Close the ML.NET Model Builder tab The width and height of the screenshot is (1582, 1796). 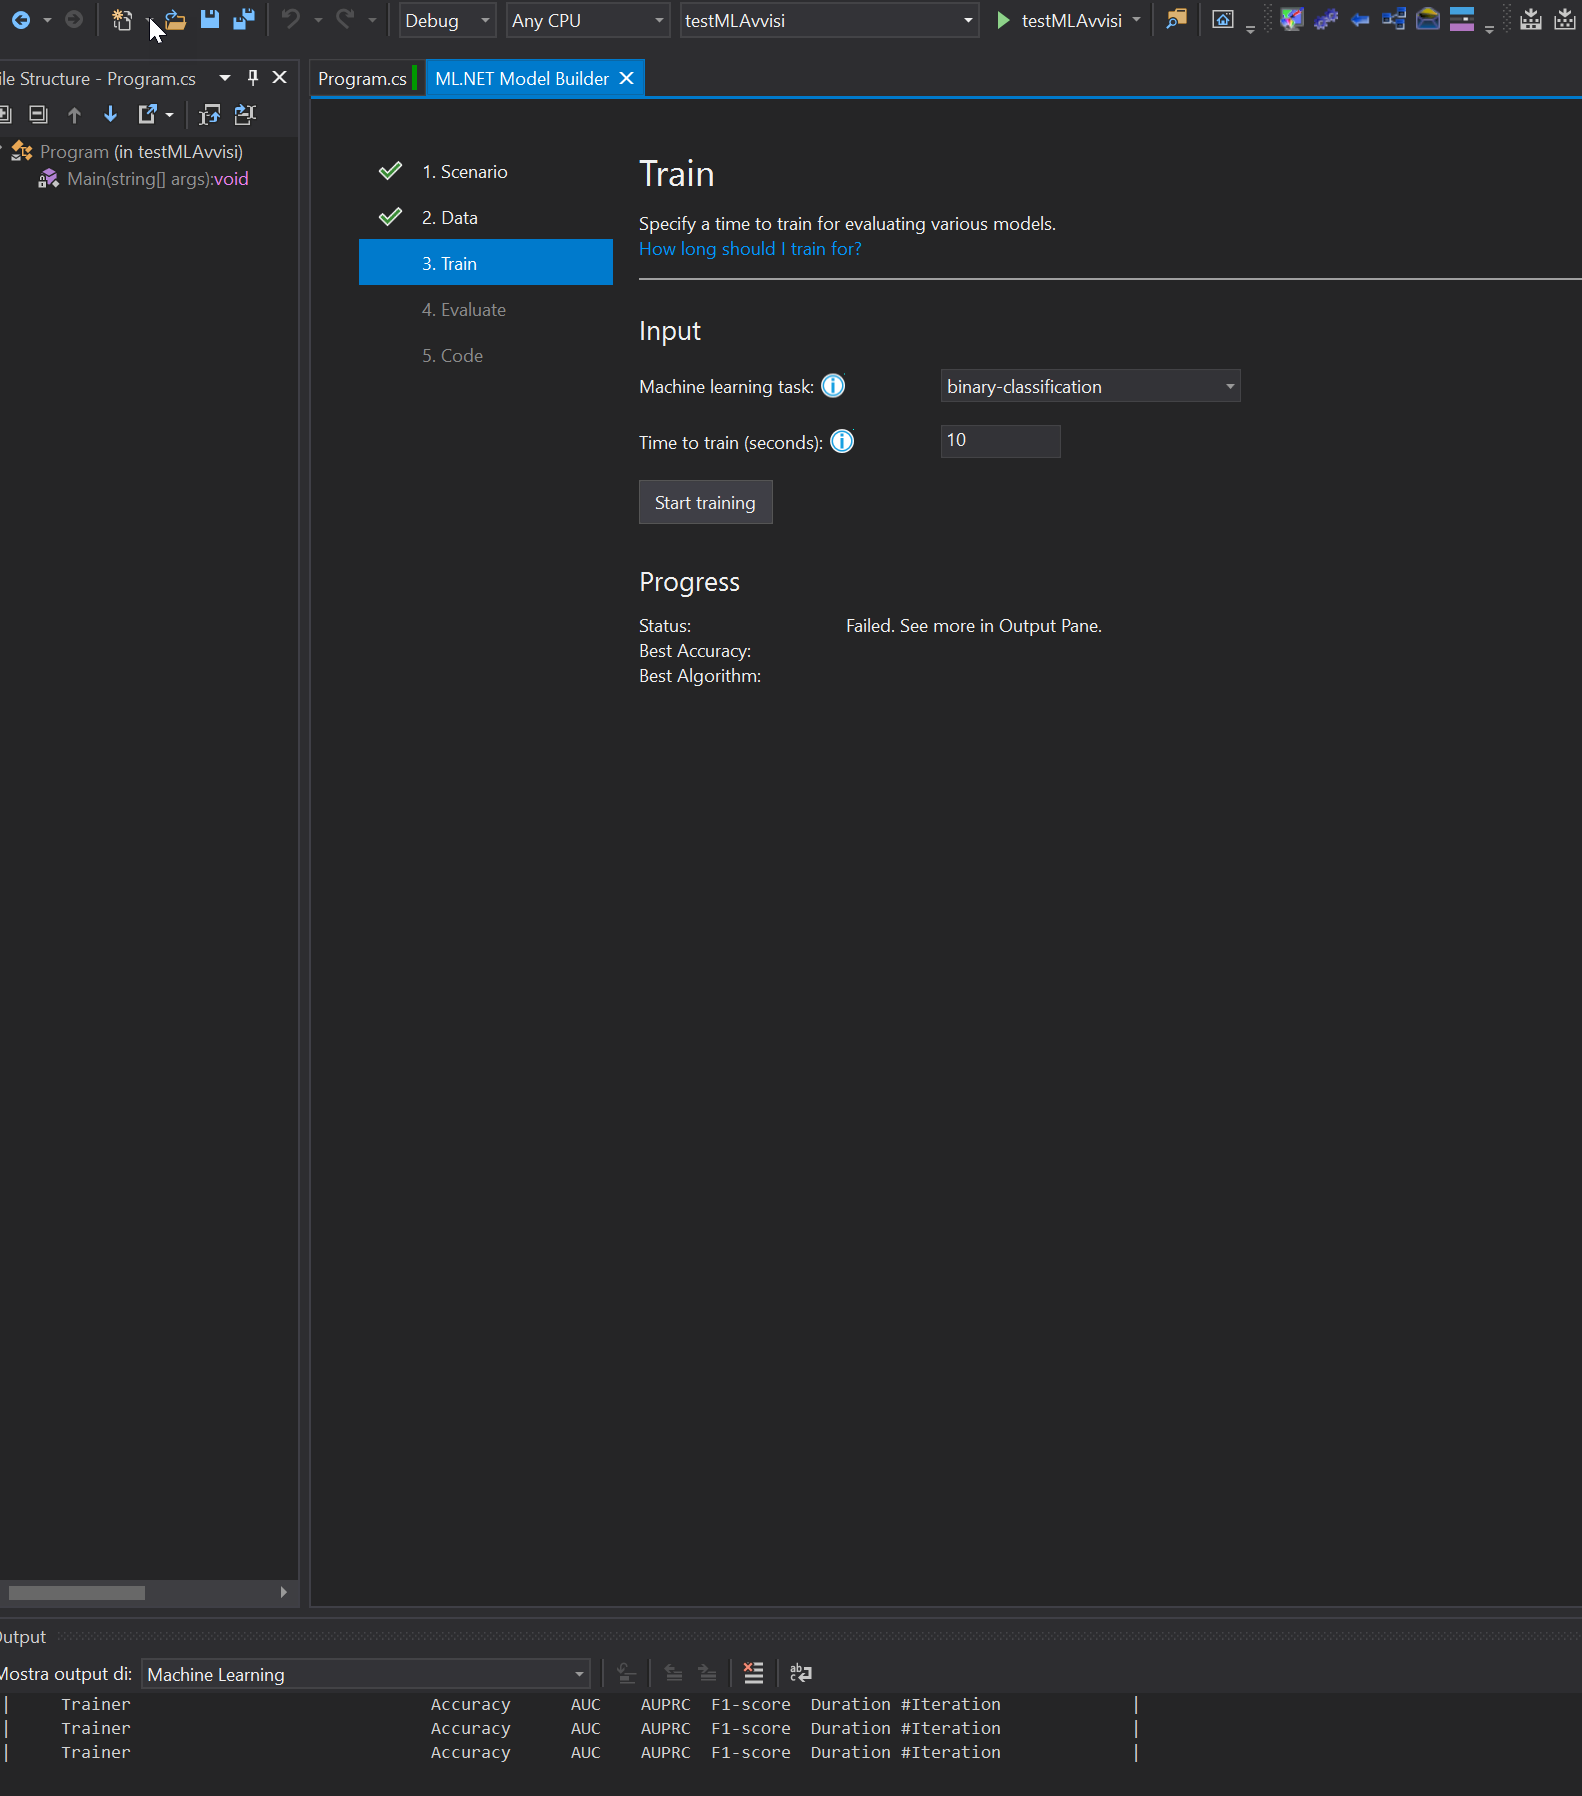(627, 78)
